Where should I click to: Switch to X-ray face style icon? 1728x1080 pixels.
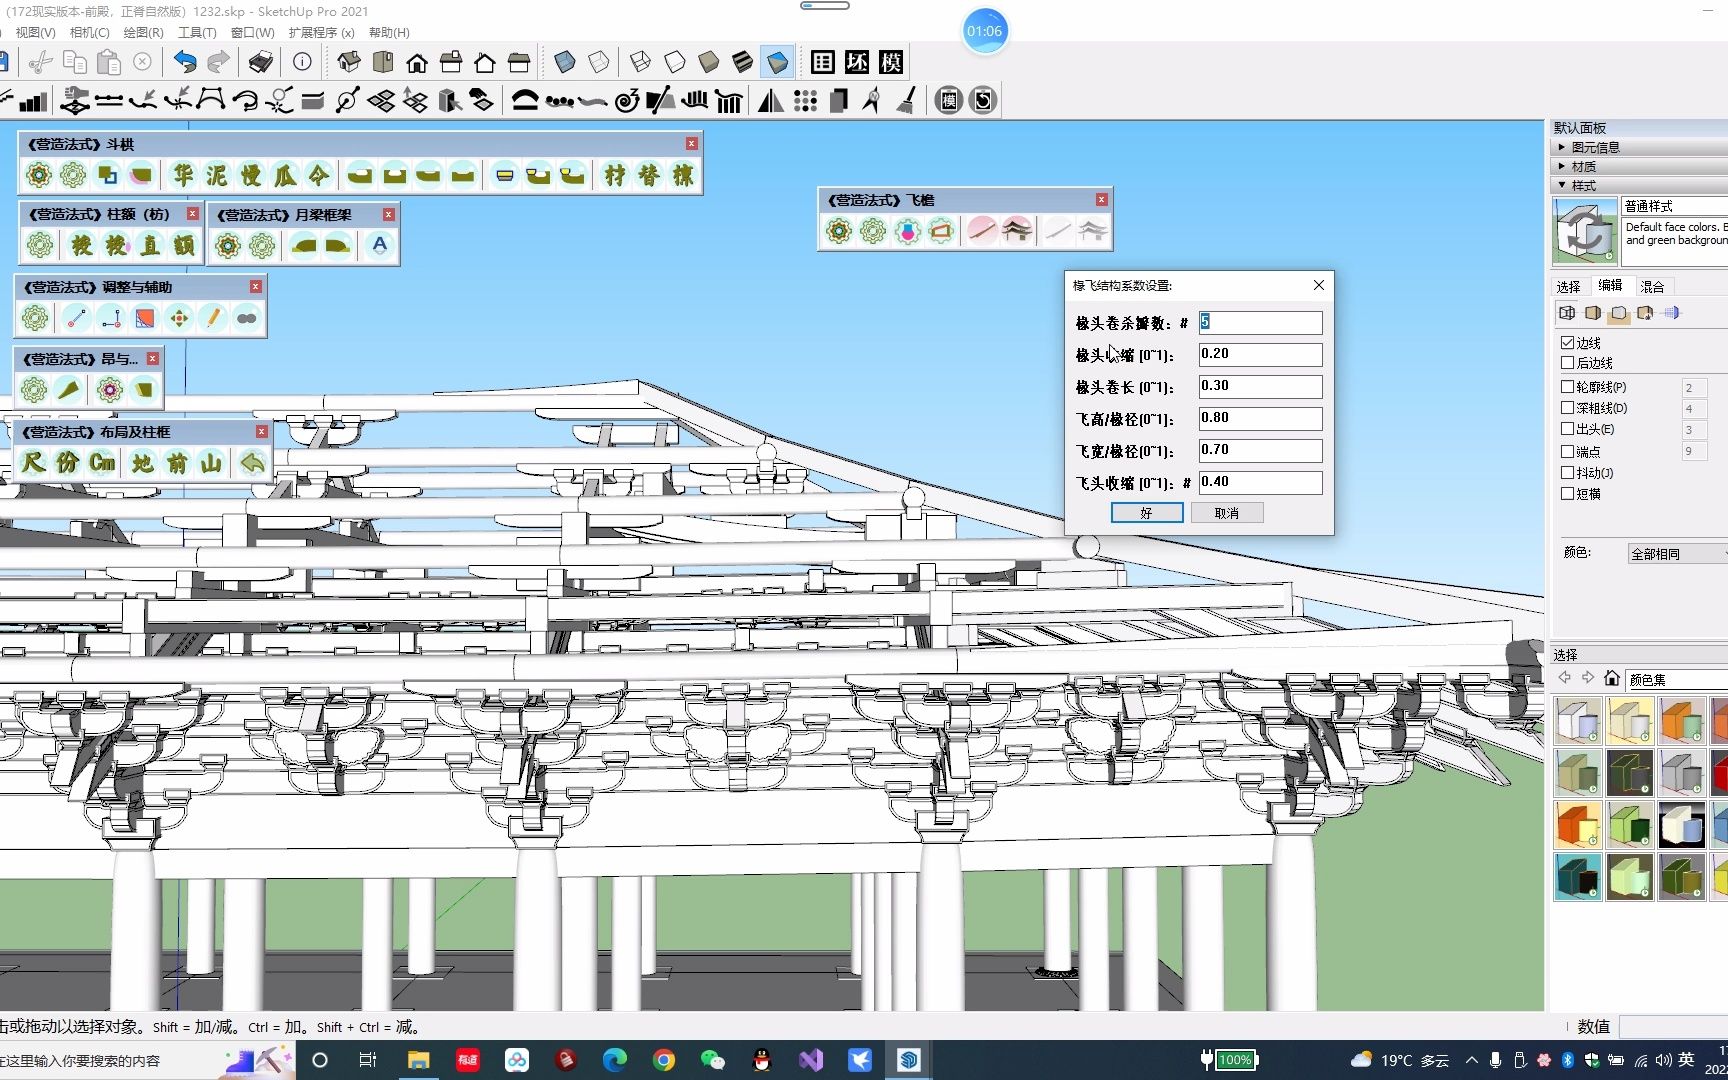pyautogui.click(x=565, y=62)
